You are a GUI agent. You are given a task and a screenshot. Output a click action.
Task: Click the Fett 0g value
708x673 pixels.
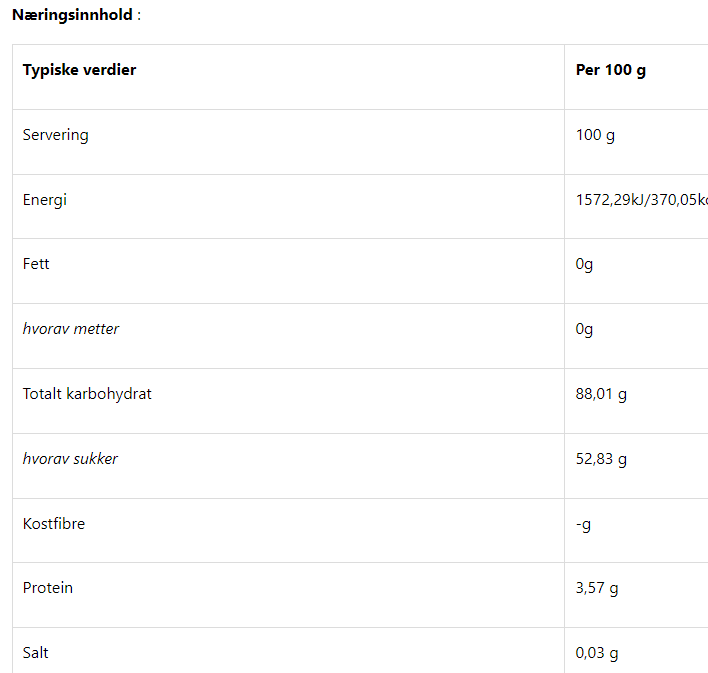point(584,264)
